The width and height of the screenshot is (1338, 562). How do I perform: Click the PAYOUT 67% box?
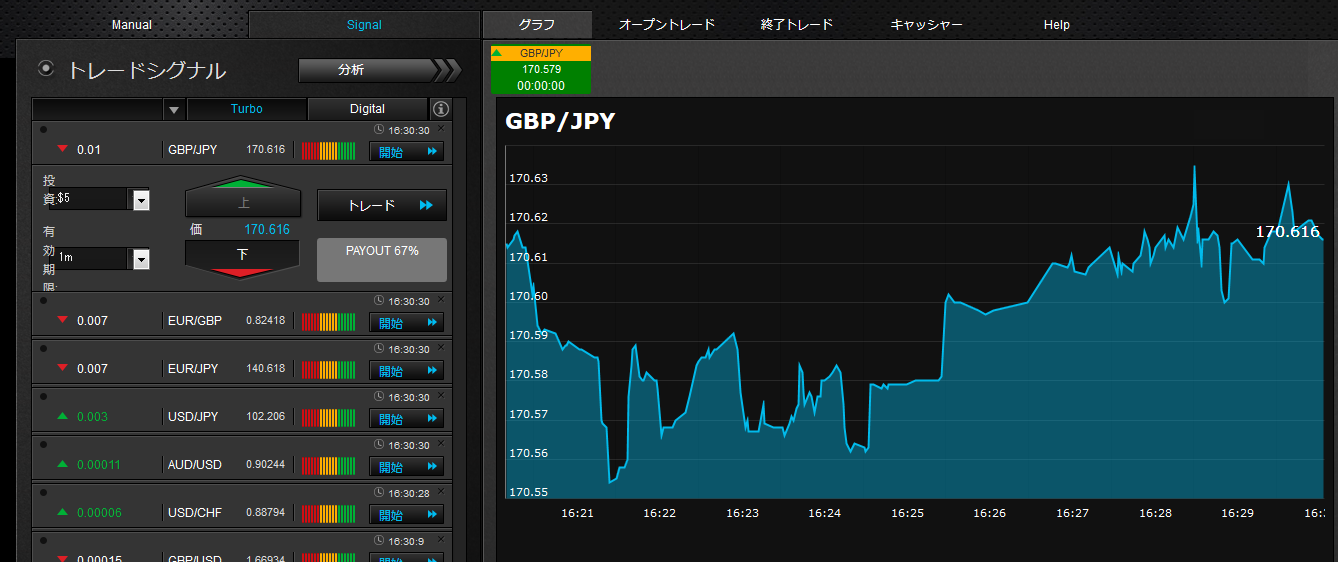(x=382, y=260)
